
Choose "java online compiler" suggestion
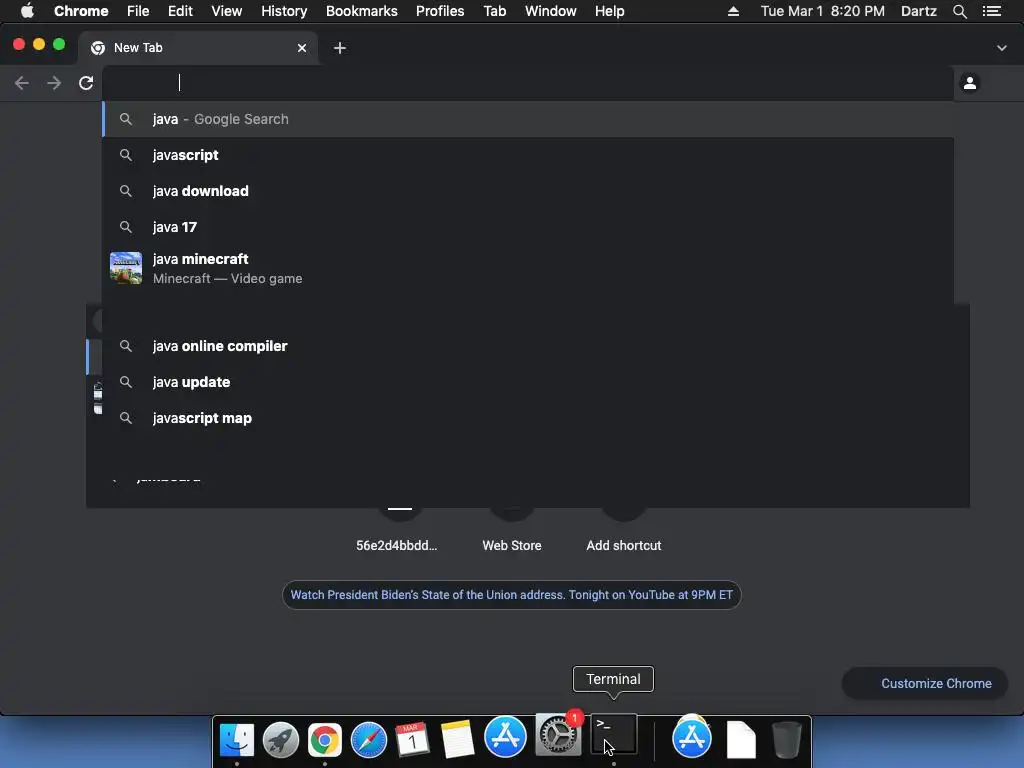pos(528,346)
